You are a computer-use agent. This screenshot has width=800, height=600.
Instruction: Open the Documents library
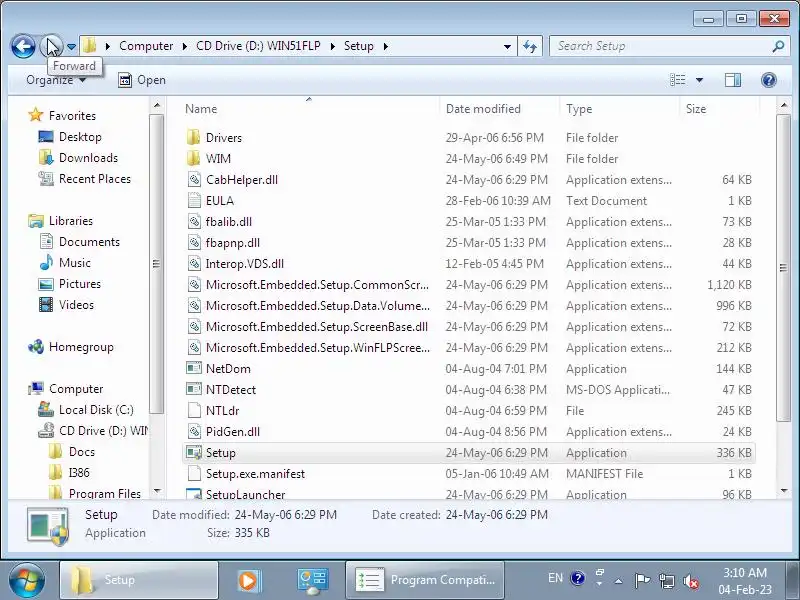[89, 242]
